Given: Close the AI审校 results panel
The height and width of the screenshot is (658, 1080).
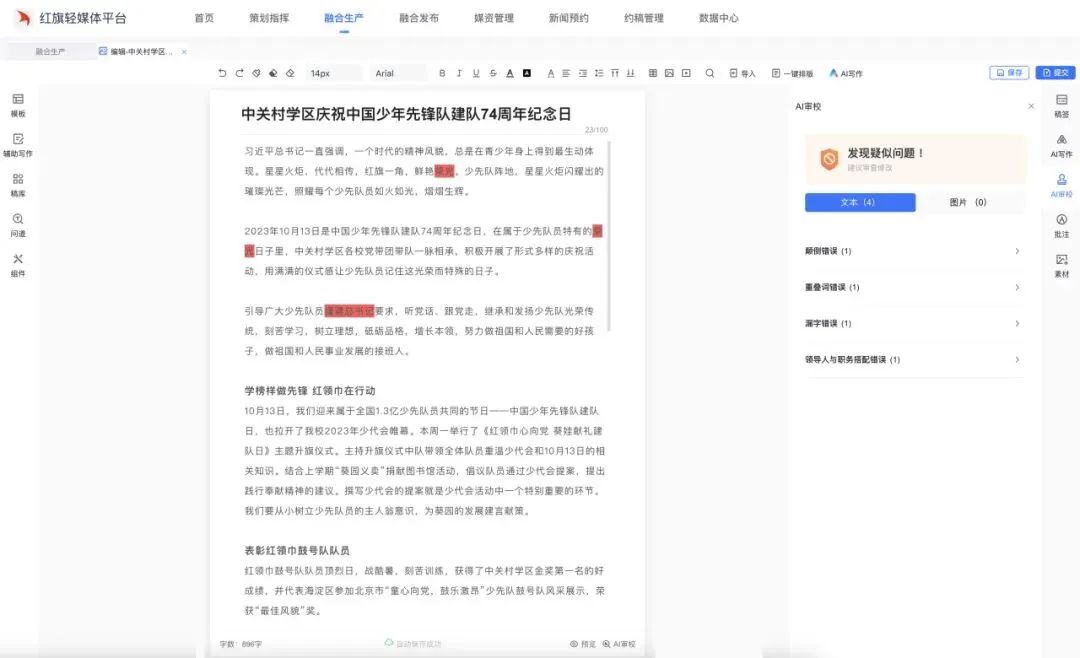Looking at the screenshot, I should pos(1031,106).
